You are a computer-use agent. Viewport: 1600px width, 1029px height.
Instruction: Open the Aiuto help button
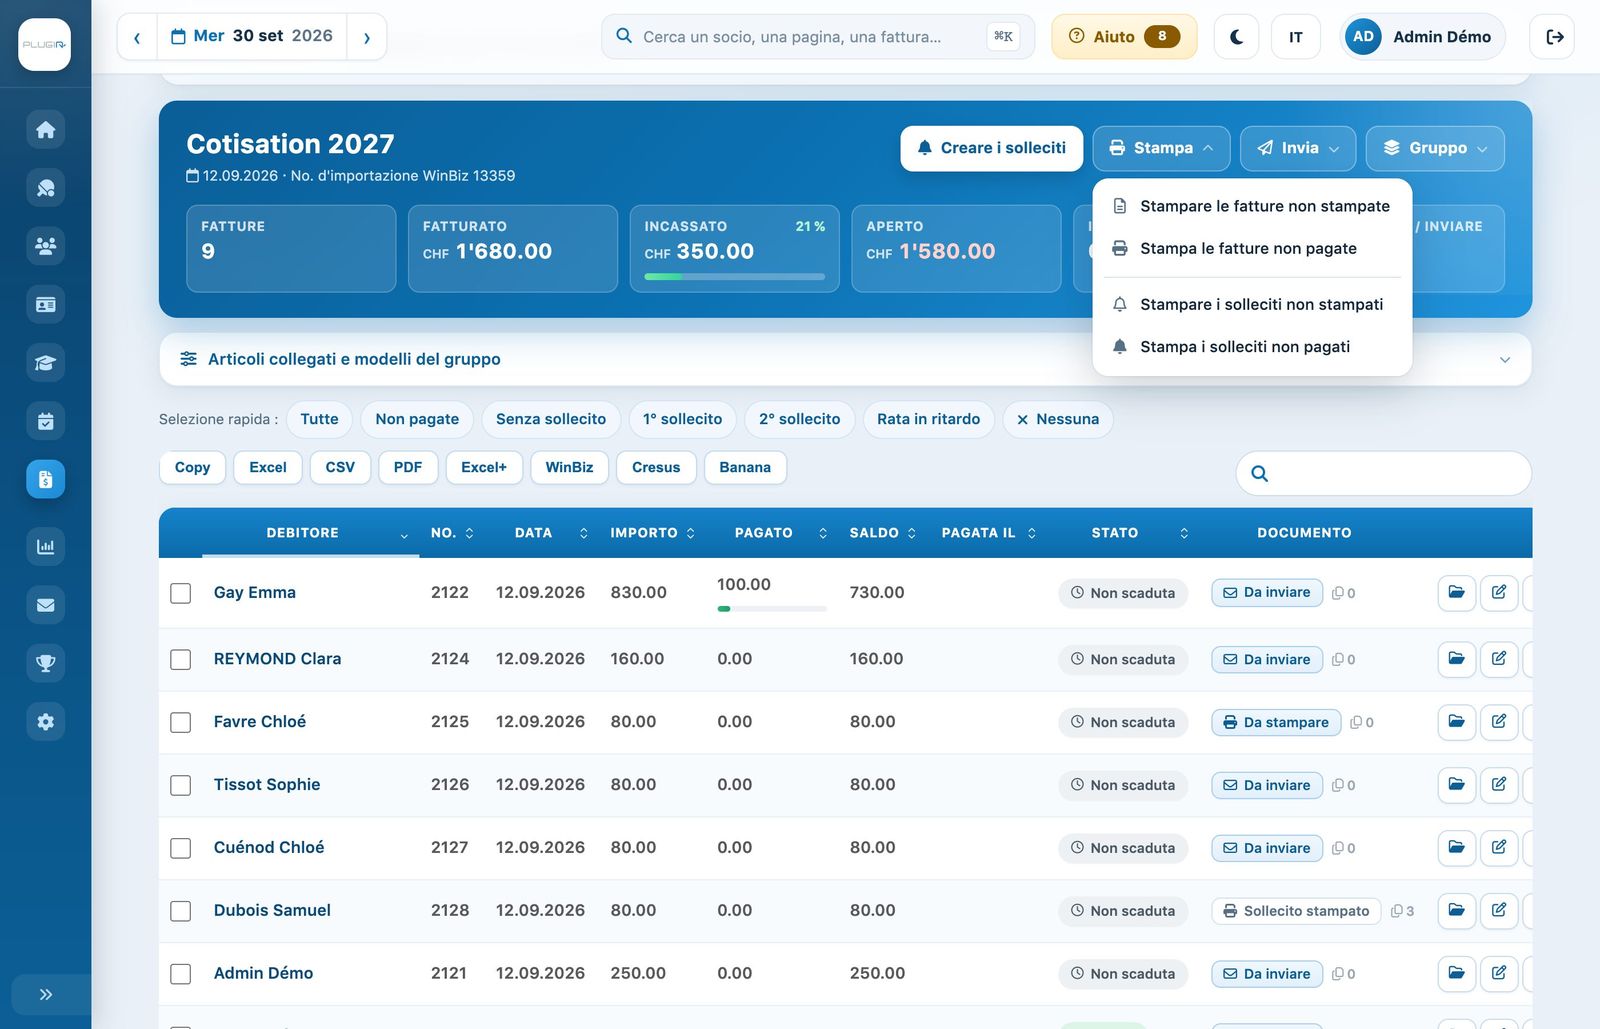coord(1124,37)
